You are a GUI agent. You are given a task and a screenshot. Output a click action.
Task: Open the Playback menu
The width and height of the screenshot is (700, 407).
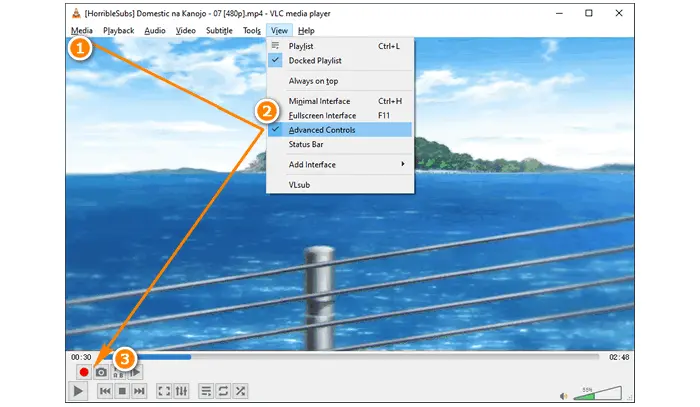pos(118,30)
